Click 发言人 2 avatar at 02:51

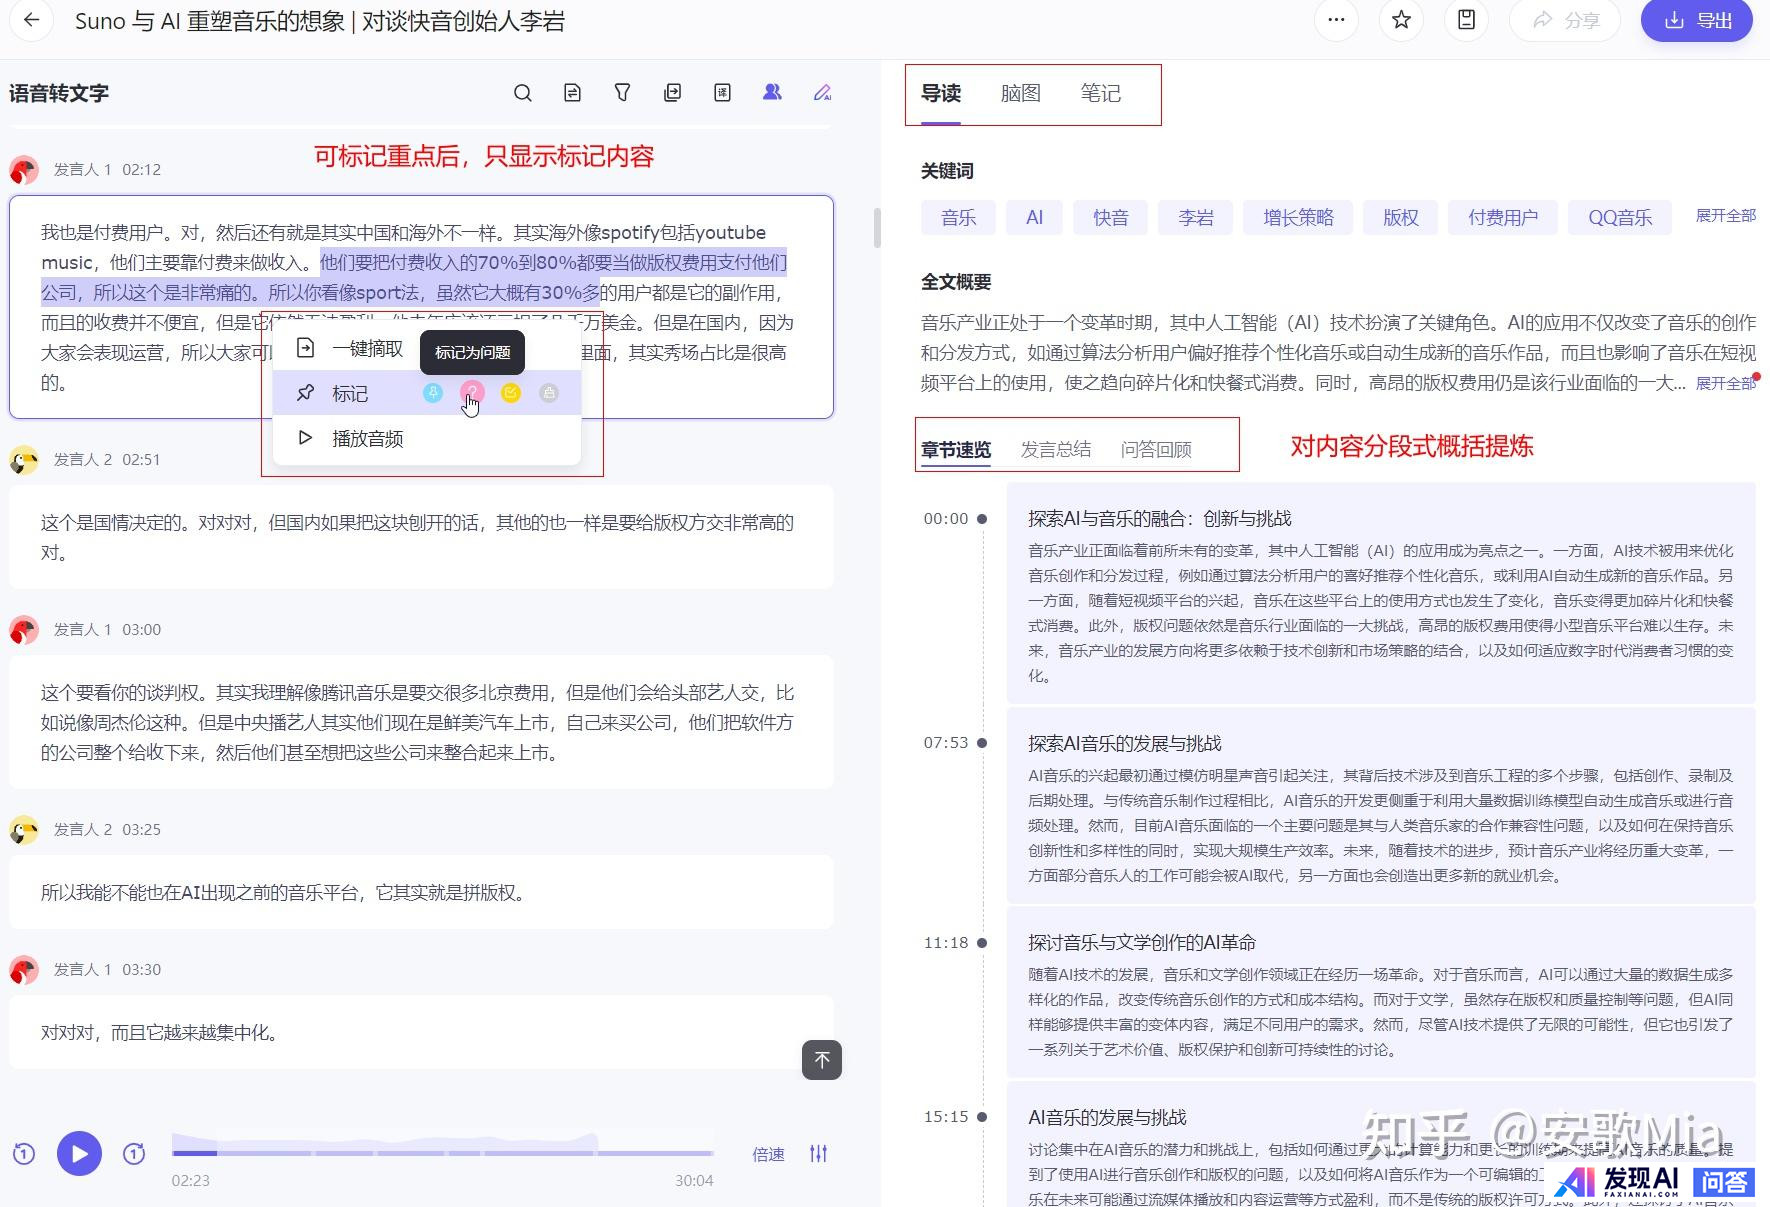(x=24, y=460)
